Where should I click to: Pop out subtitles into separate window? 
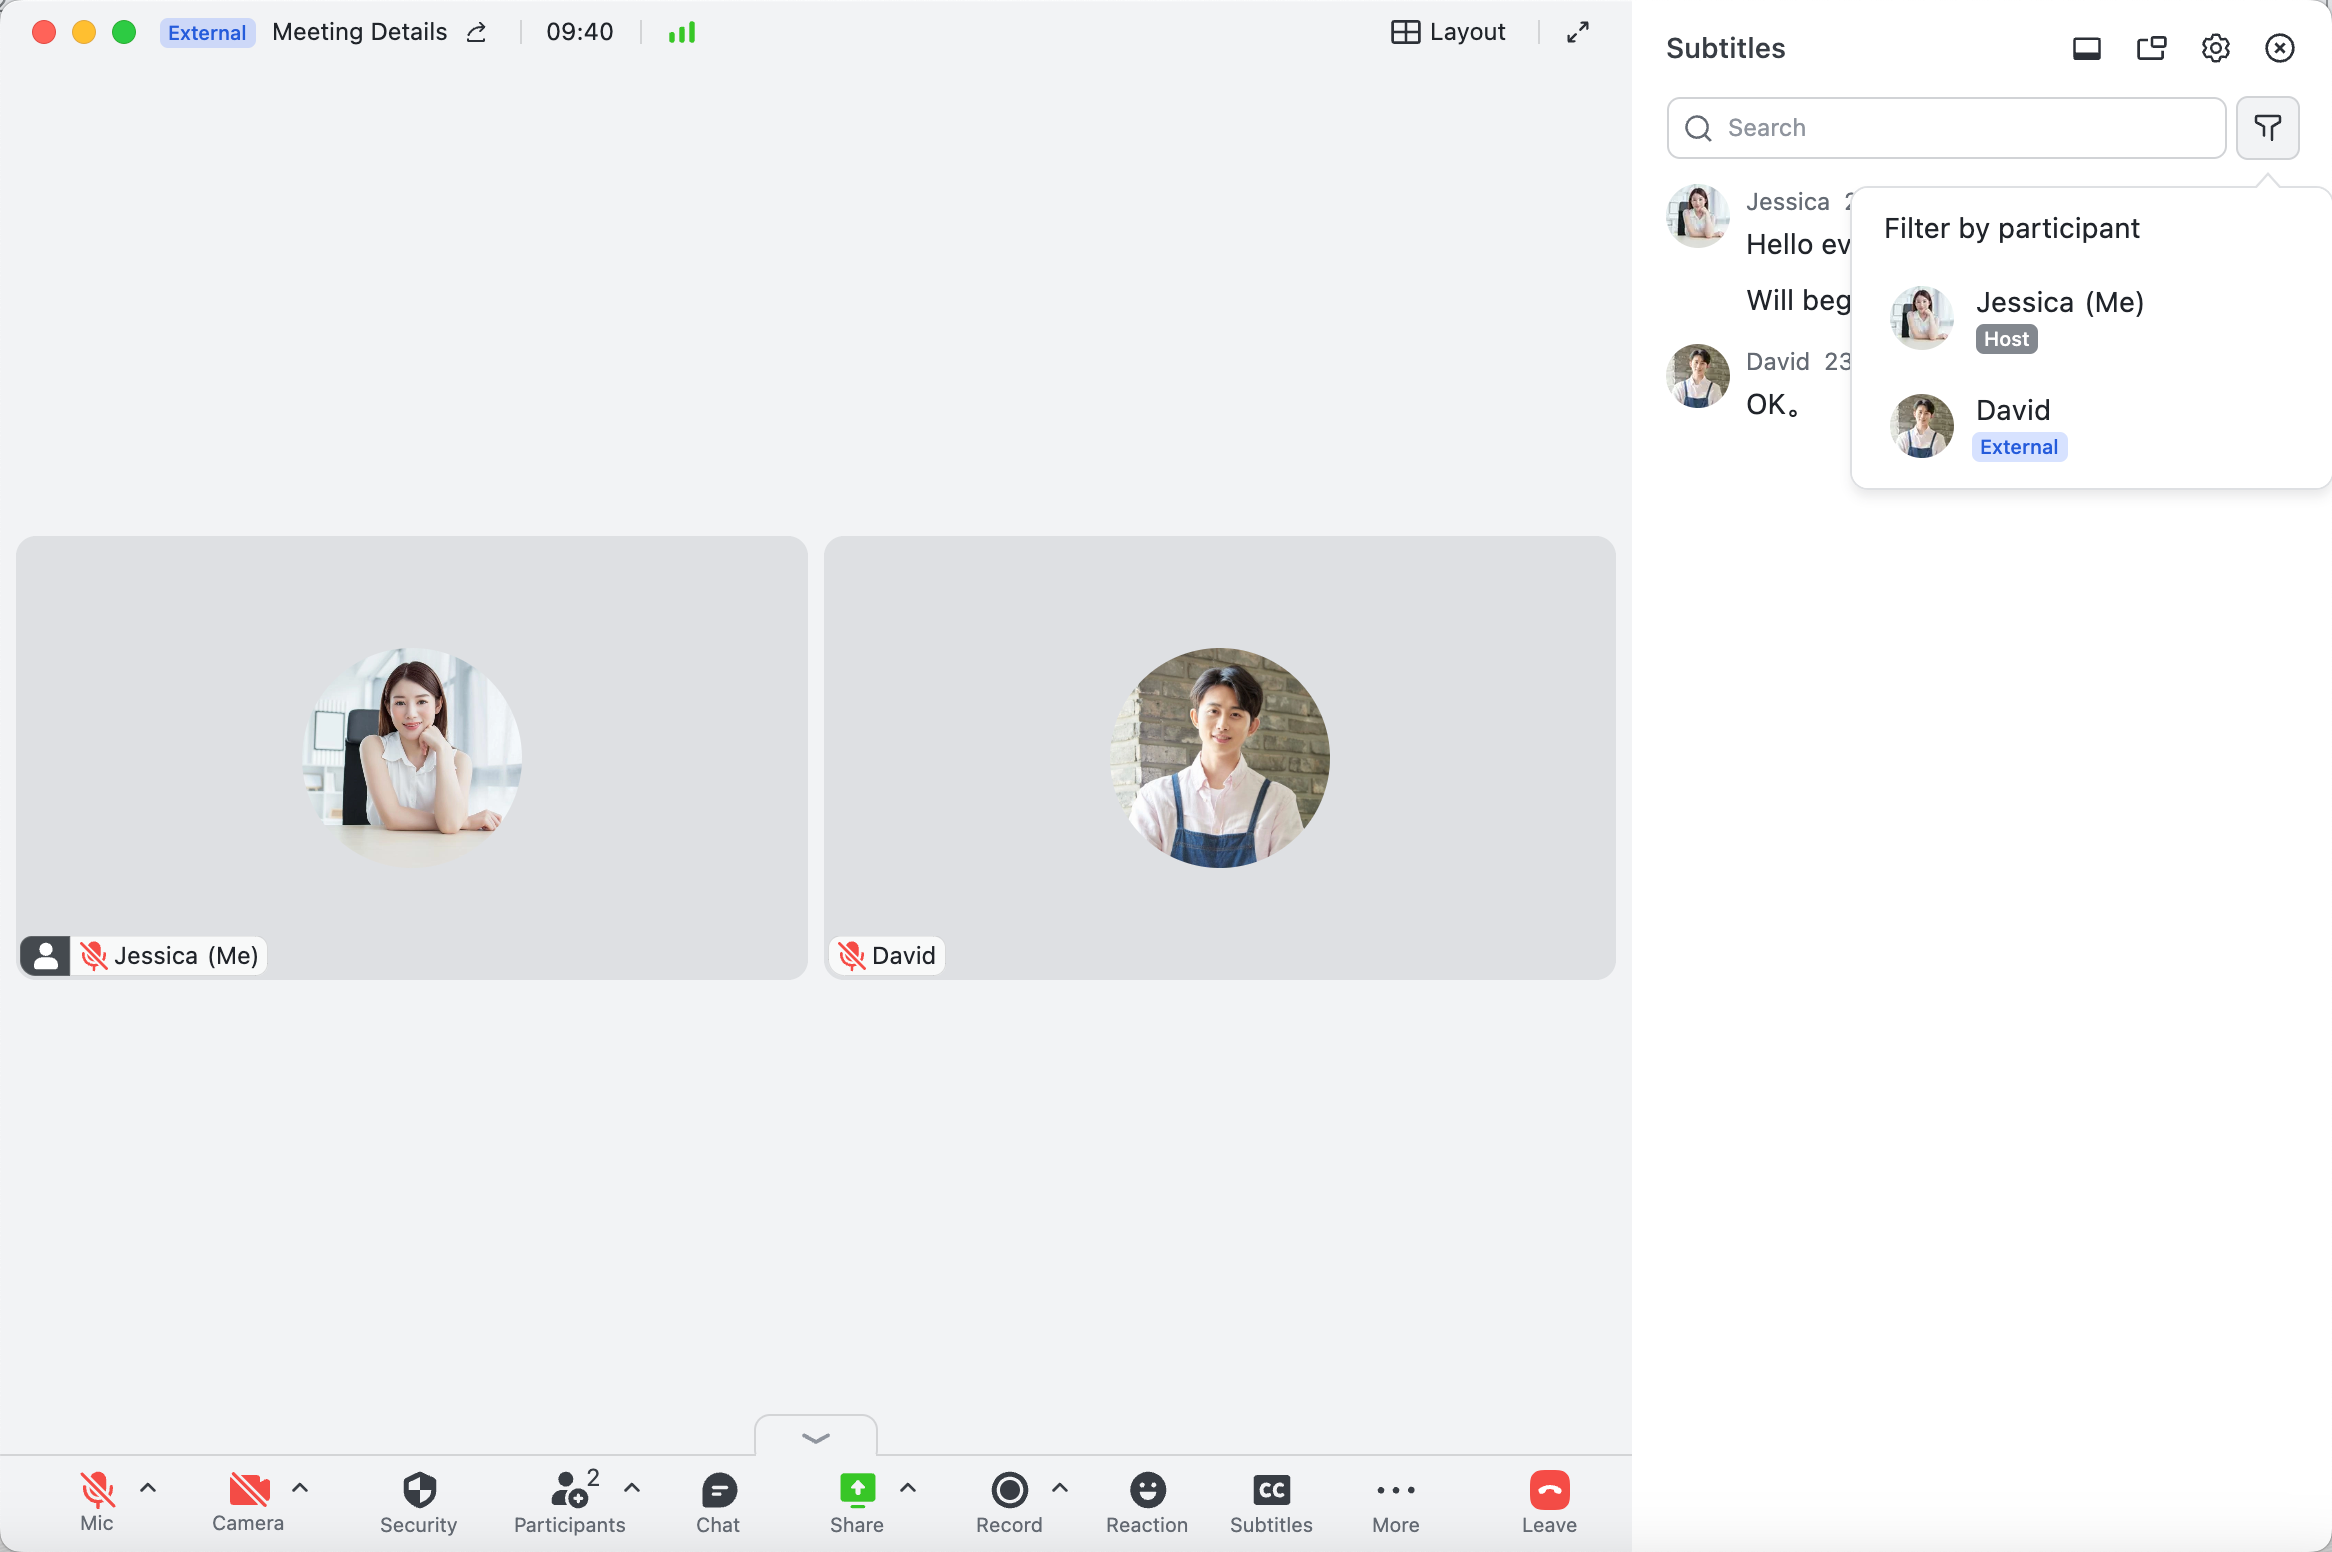[2151, 48]
